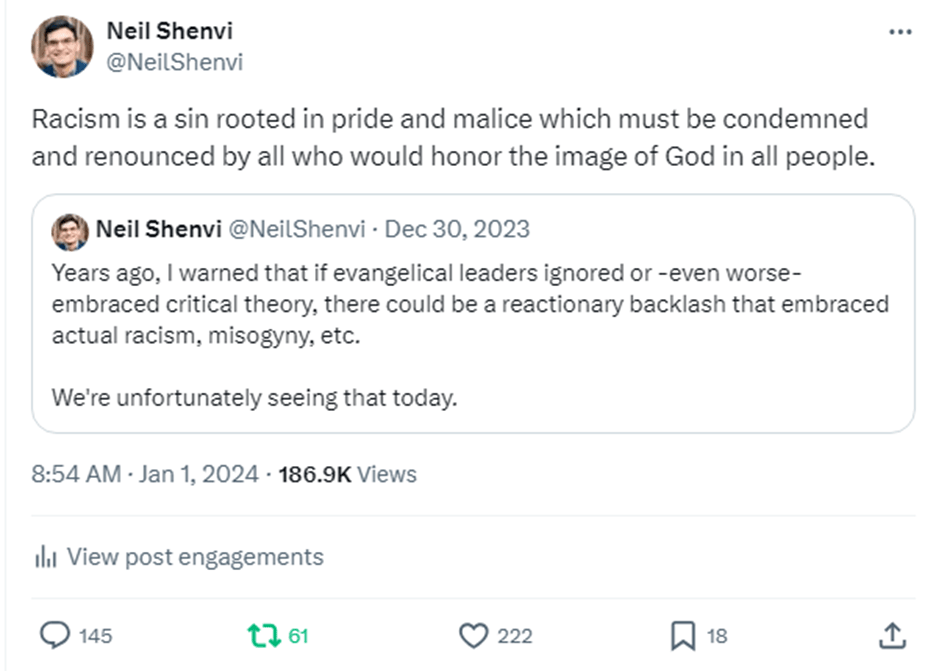
Task: Open the quoted post about critical theory
Action: 472,335
